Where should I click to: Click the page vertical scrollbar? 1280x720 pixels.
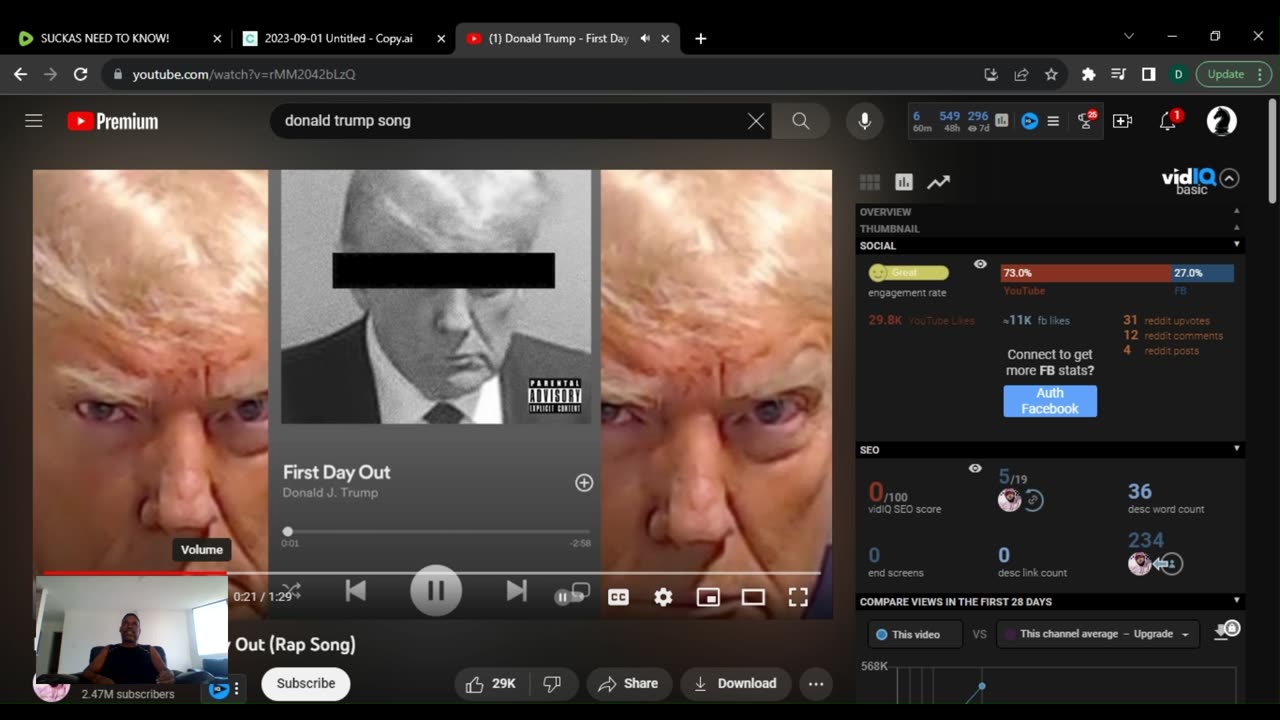pos(1272,150)
